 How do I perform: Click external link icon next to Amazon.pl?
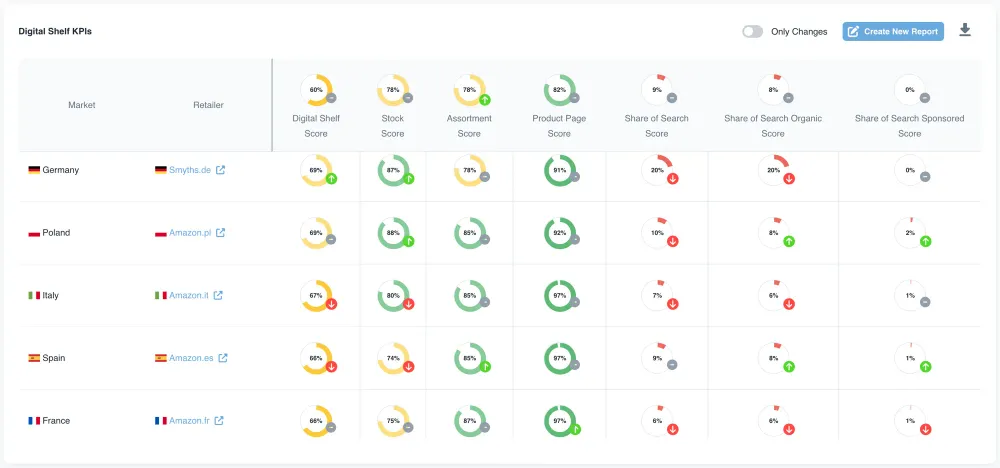click(x=220, y=233)
